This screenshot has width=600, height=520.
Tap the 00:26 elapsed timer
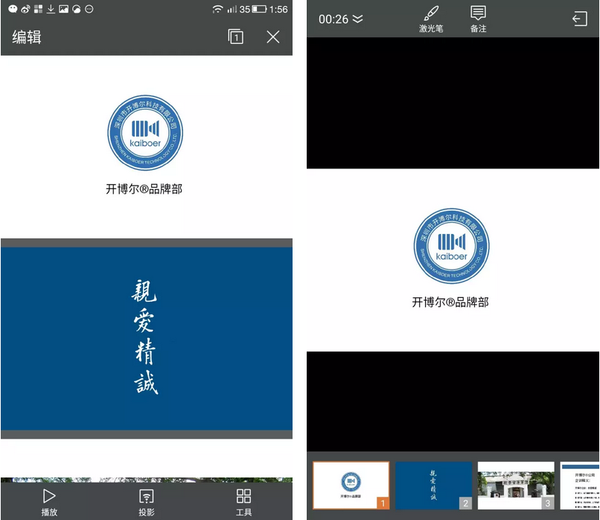click(333, 19)
